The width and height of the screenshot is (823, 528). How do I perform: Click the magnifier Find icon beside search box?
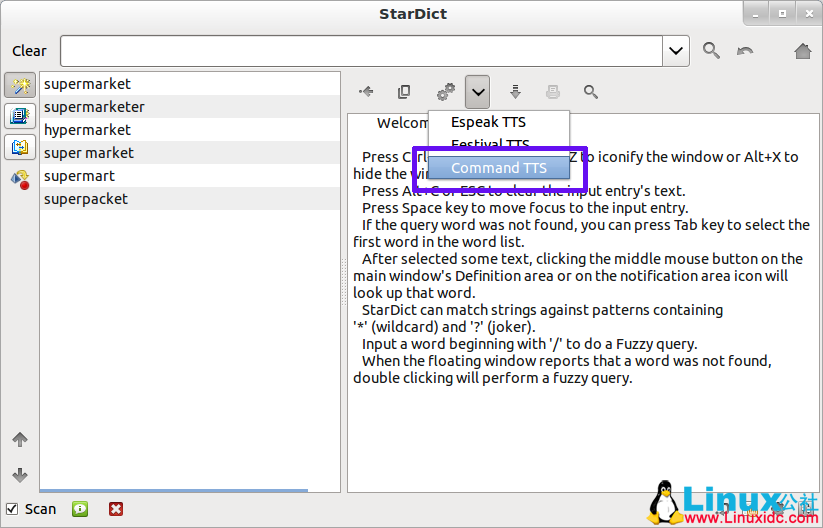(711, 51)
